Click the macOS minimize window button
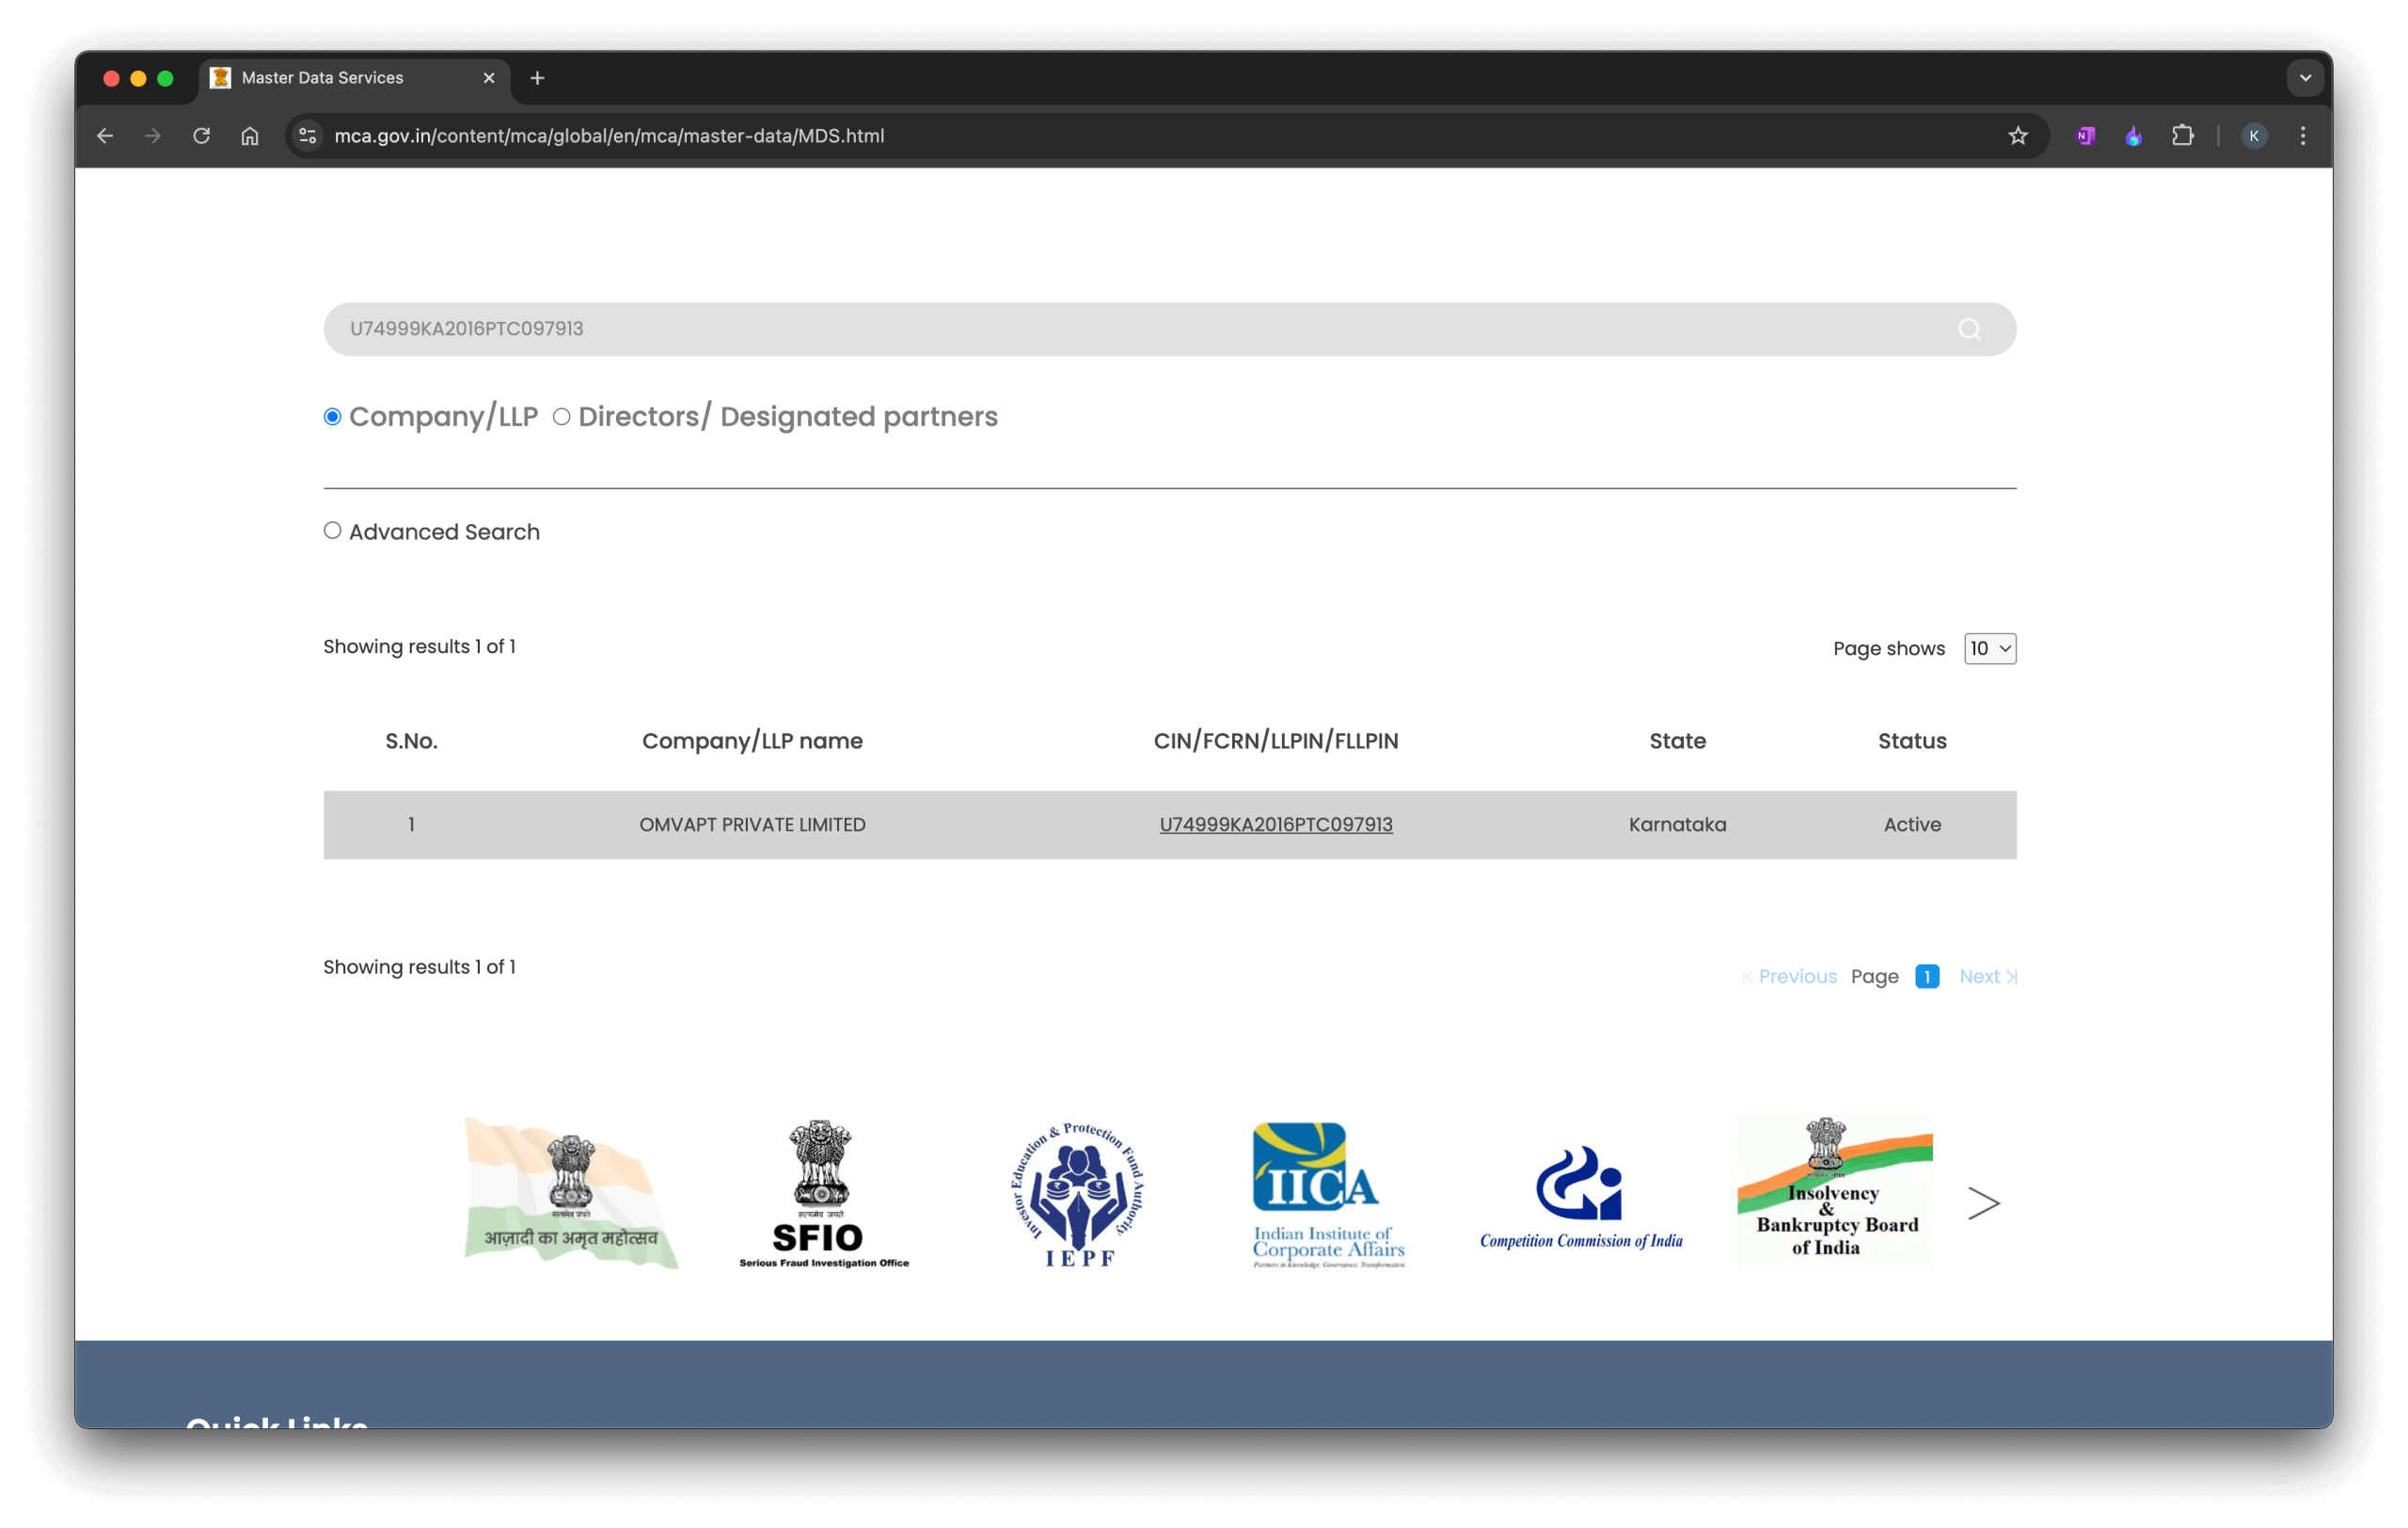Screen dimensions: 2408x1528 pyautogui.click(x=138, y=78)
